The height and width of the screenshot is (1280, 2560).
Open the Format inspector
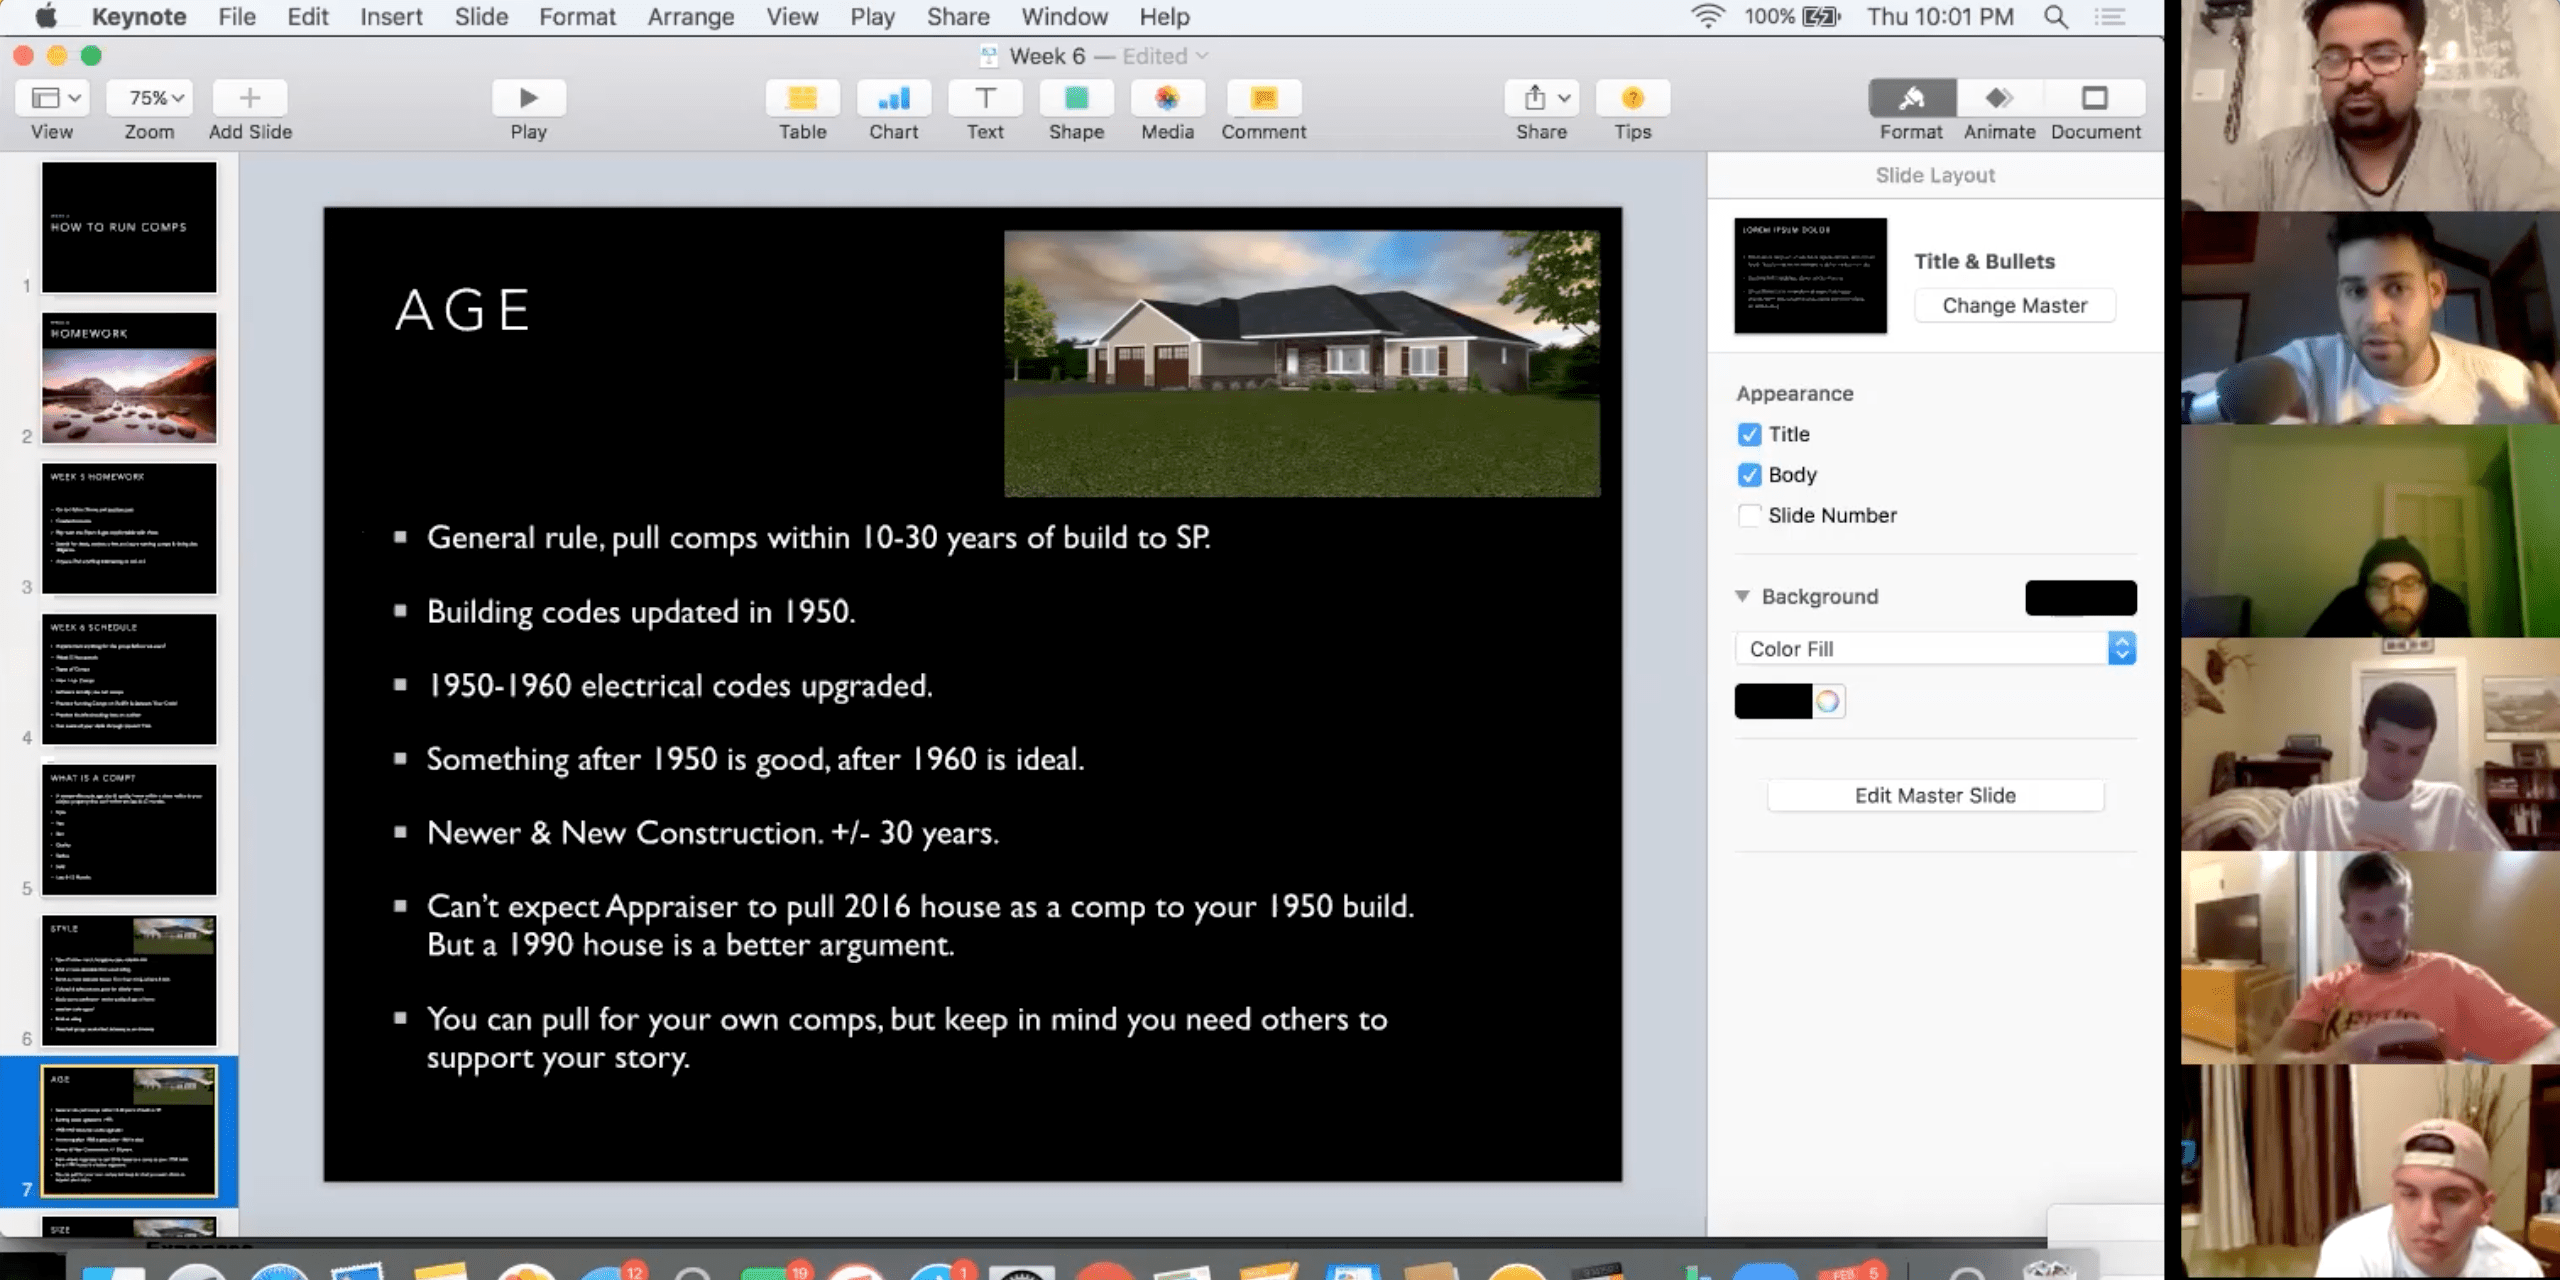coord(1911,98)
